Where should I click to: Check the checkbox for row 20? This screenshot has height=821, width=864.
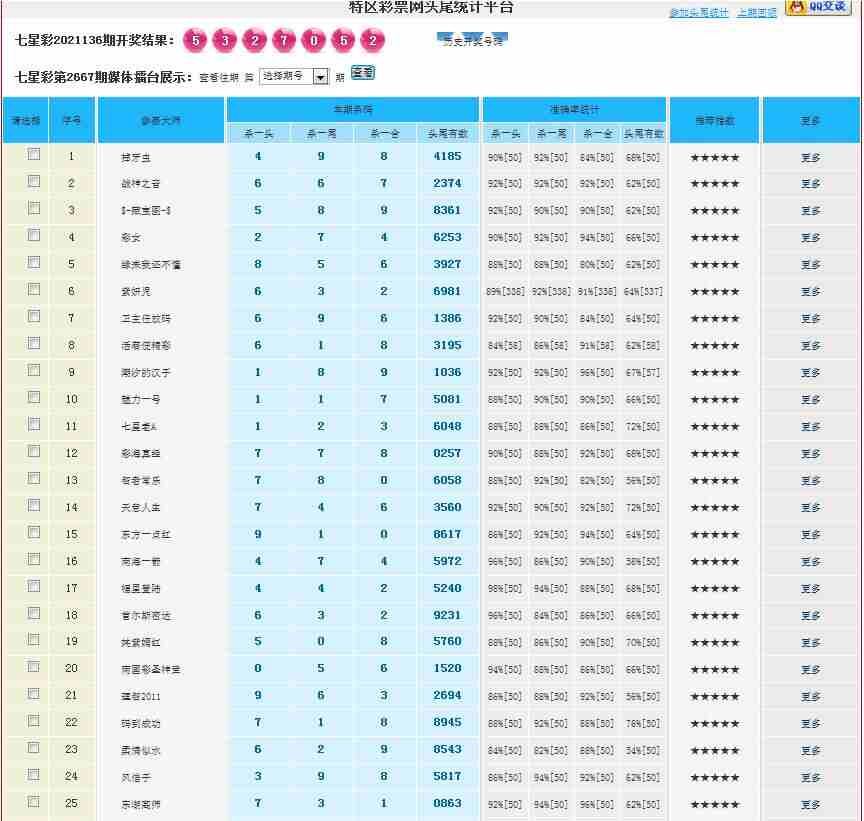coord(34,667)
